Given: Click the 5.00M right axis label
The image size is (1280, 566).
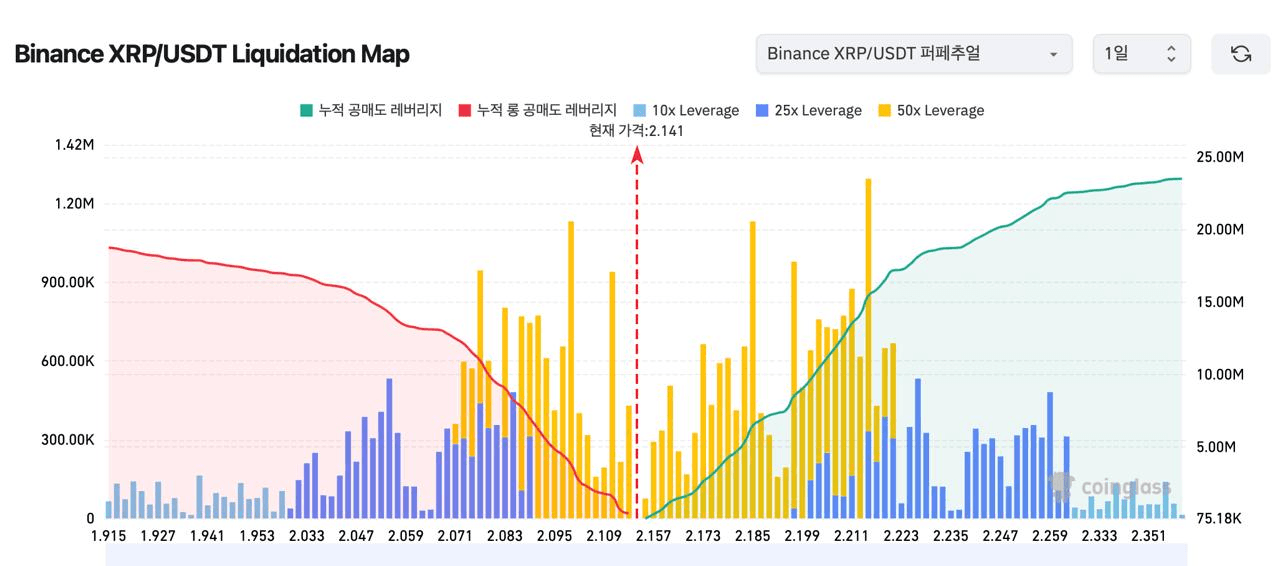Looking at the screenshot, I should [x=1215, y=447].
